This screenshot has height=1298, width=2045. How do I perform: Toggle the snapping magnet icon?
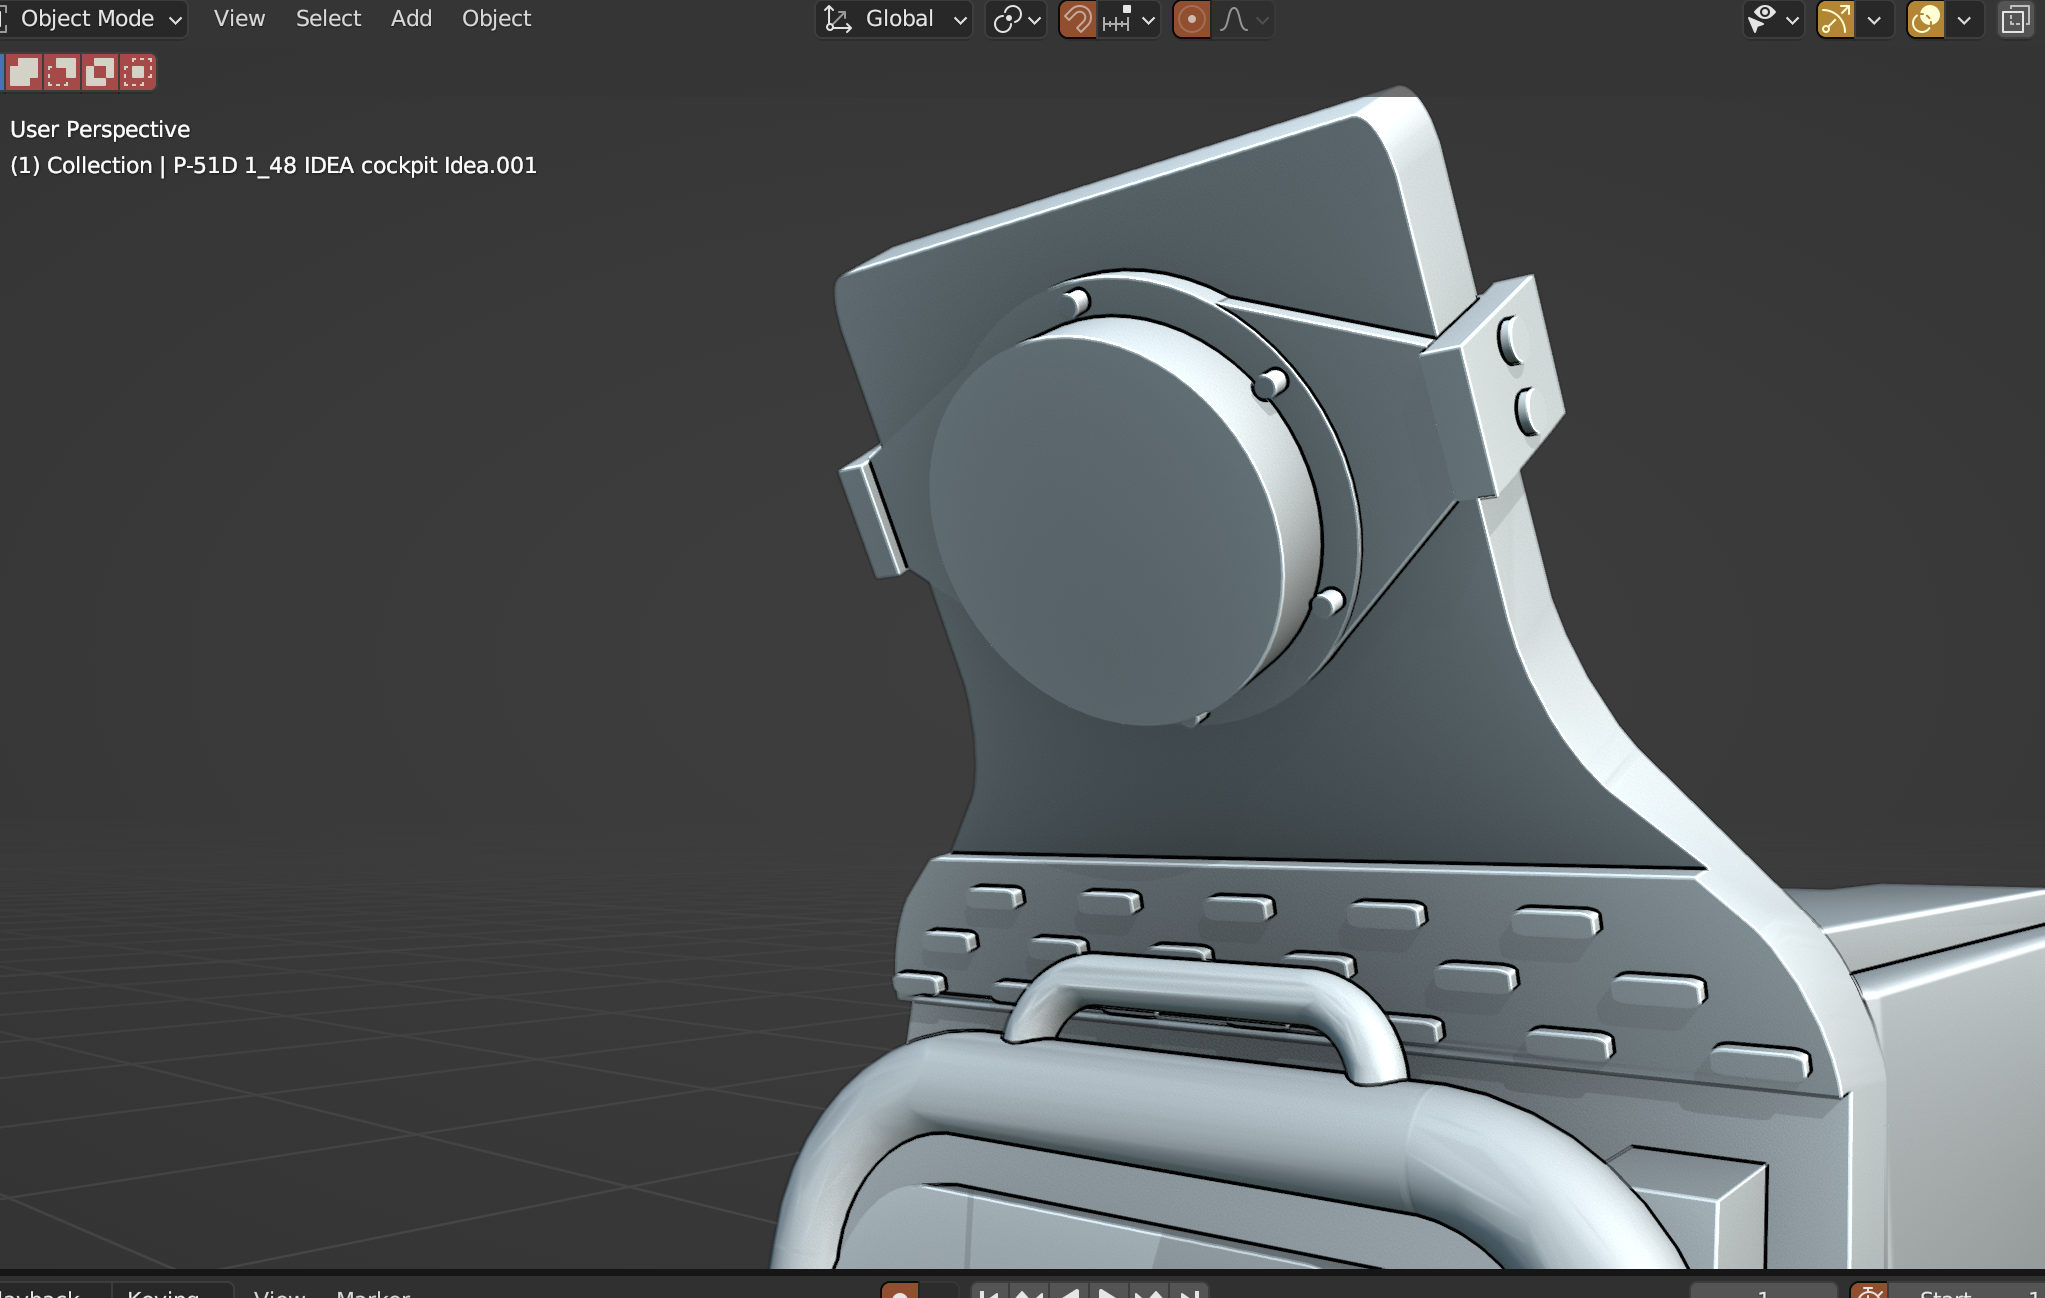[x=1077, y=19]
